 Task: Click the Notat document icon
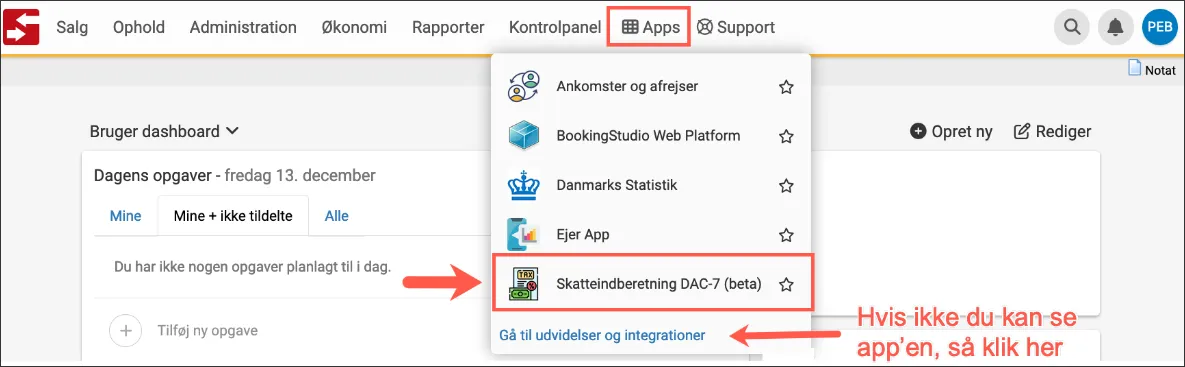[x=1134, y=69]
